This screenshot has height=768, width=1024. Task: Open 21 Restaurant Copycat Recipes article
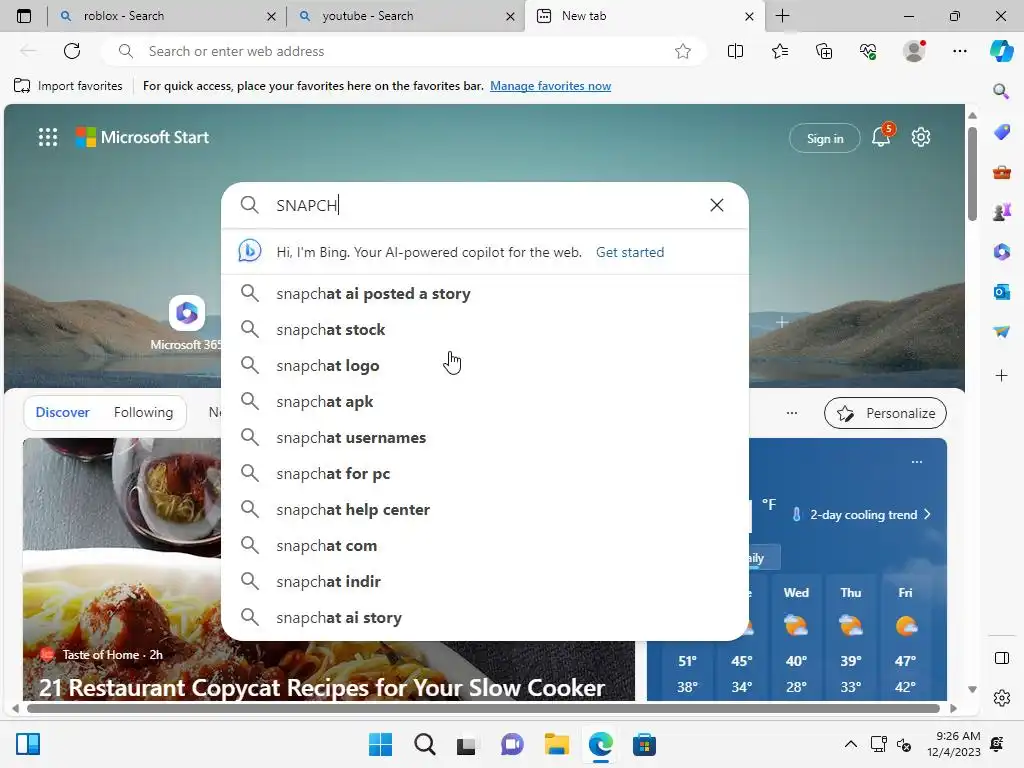[321, 688]
